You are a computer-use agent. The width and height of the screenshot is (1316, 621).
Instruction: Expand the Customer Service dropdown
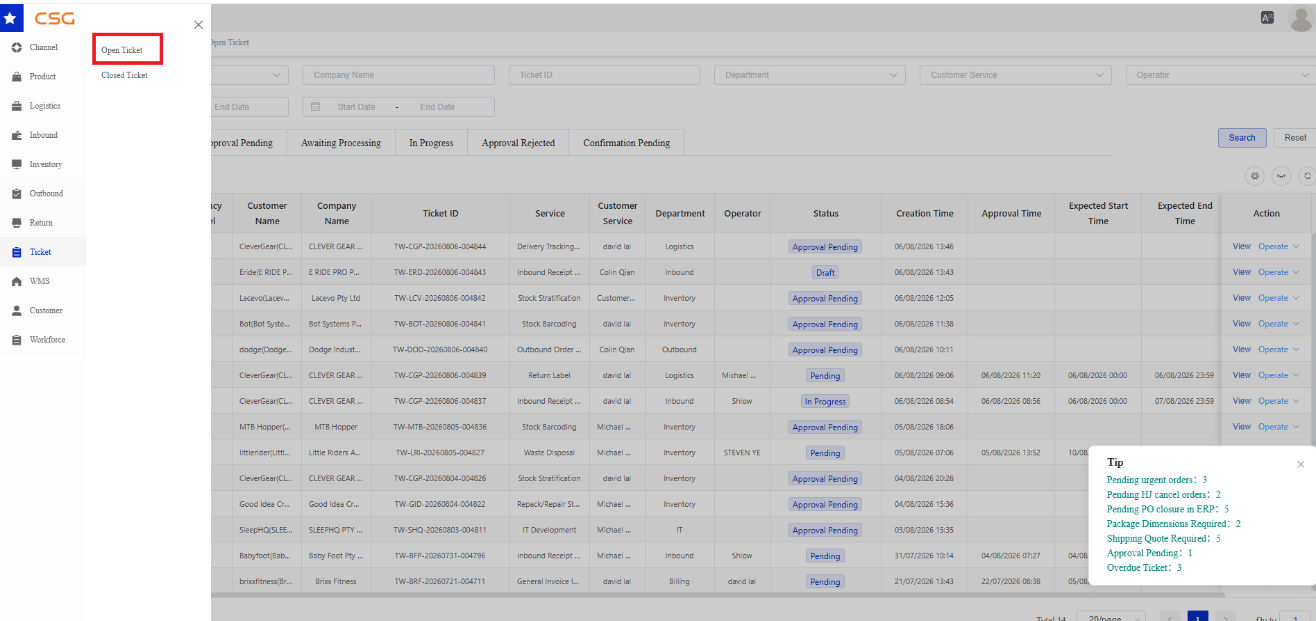1015,75
